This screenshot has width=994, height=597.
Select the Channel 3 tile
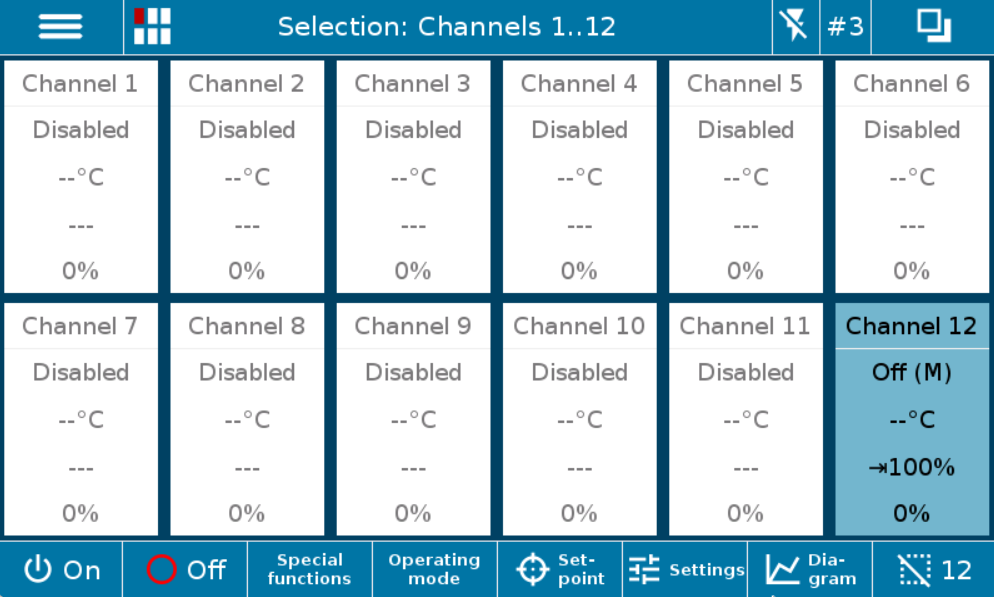click(413, 177)
